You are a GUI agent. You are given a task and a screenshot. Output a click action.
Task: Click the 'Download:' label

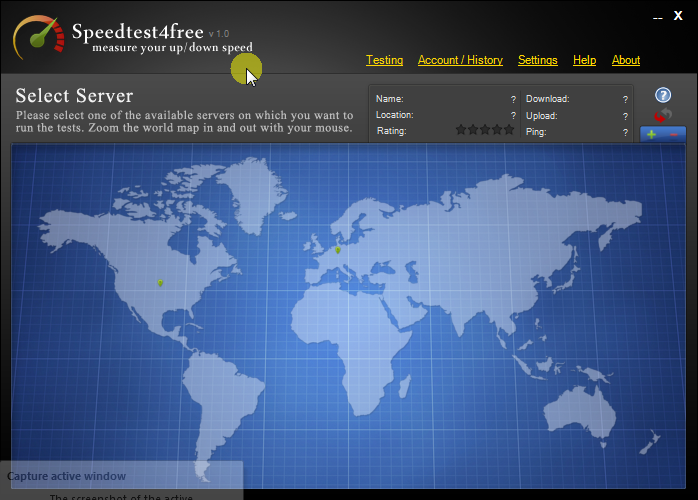pyautogui.click(x=548, y=99)
